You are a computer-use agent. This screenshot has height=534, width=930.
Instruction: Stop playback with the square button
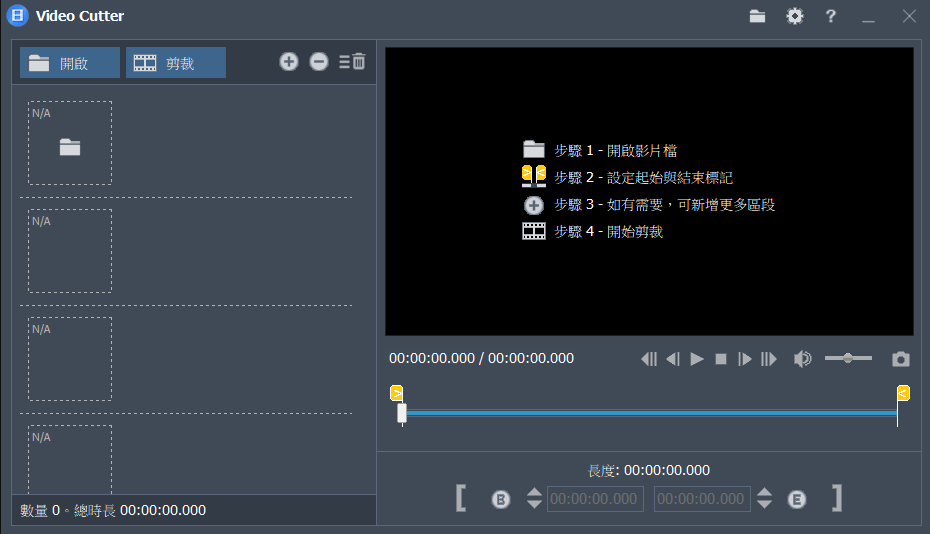pos(721,359)
